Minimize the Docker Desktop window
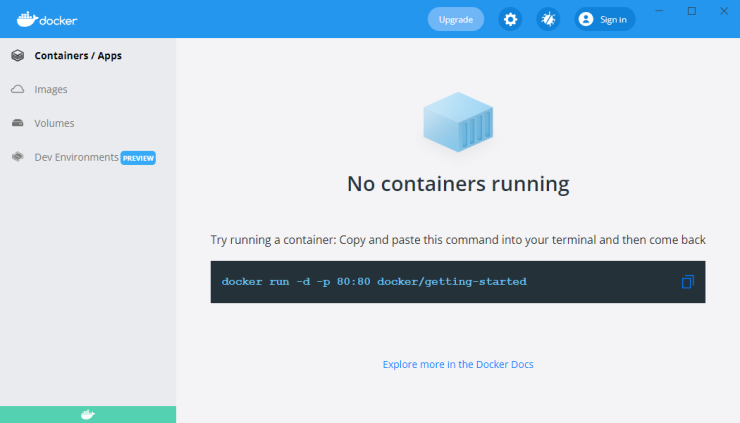This screenshot has width=740, height=423. [x=659, y=11]
